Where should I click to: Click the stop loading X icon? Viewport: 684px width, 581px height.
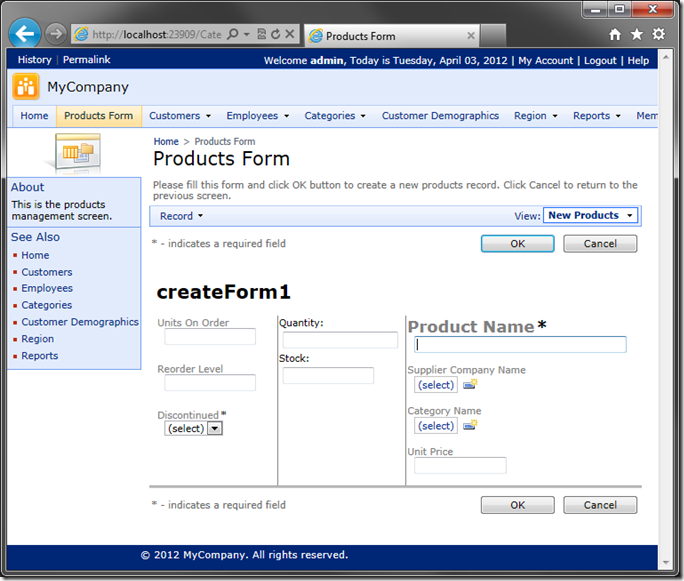tap(290, 34)
